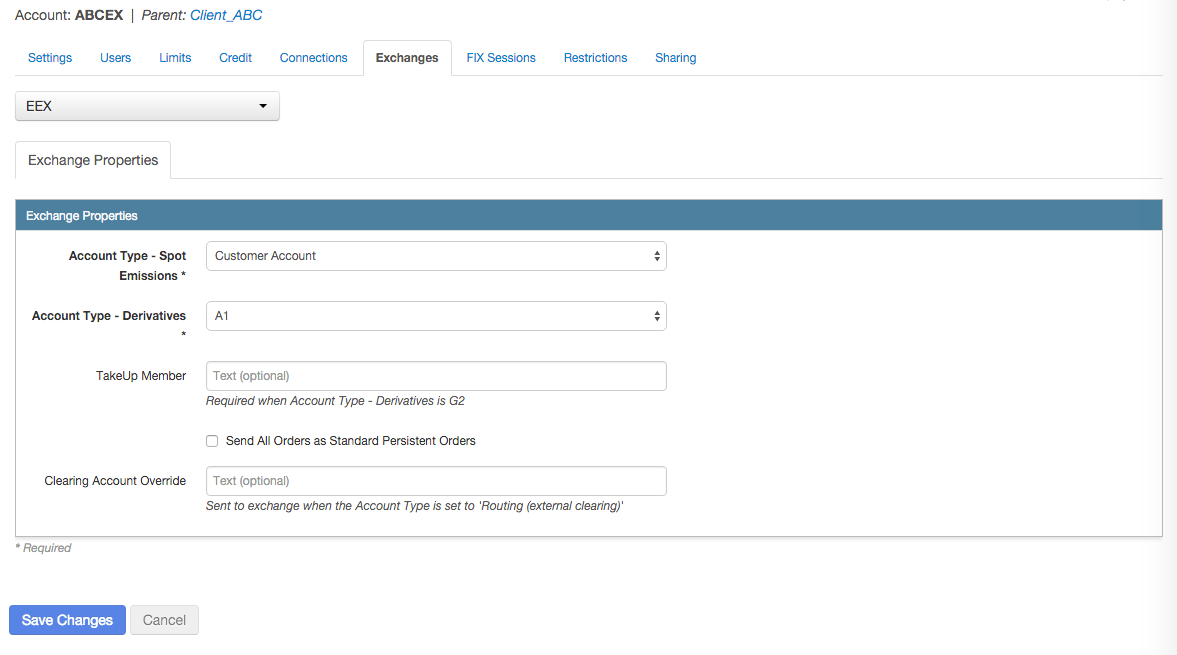Enable Send All Orders as Standard Persistent Orders

click(x=212, y=441)
